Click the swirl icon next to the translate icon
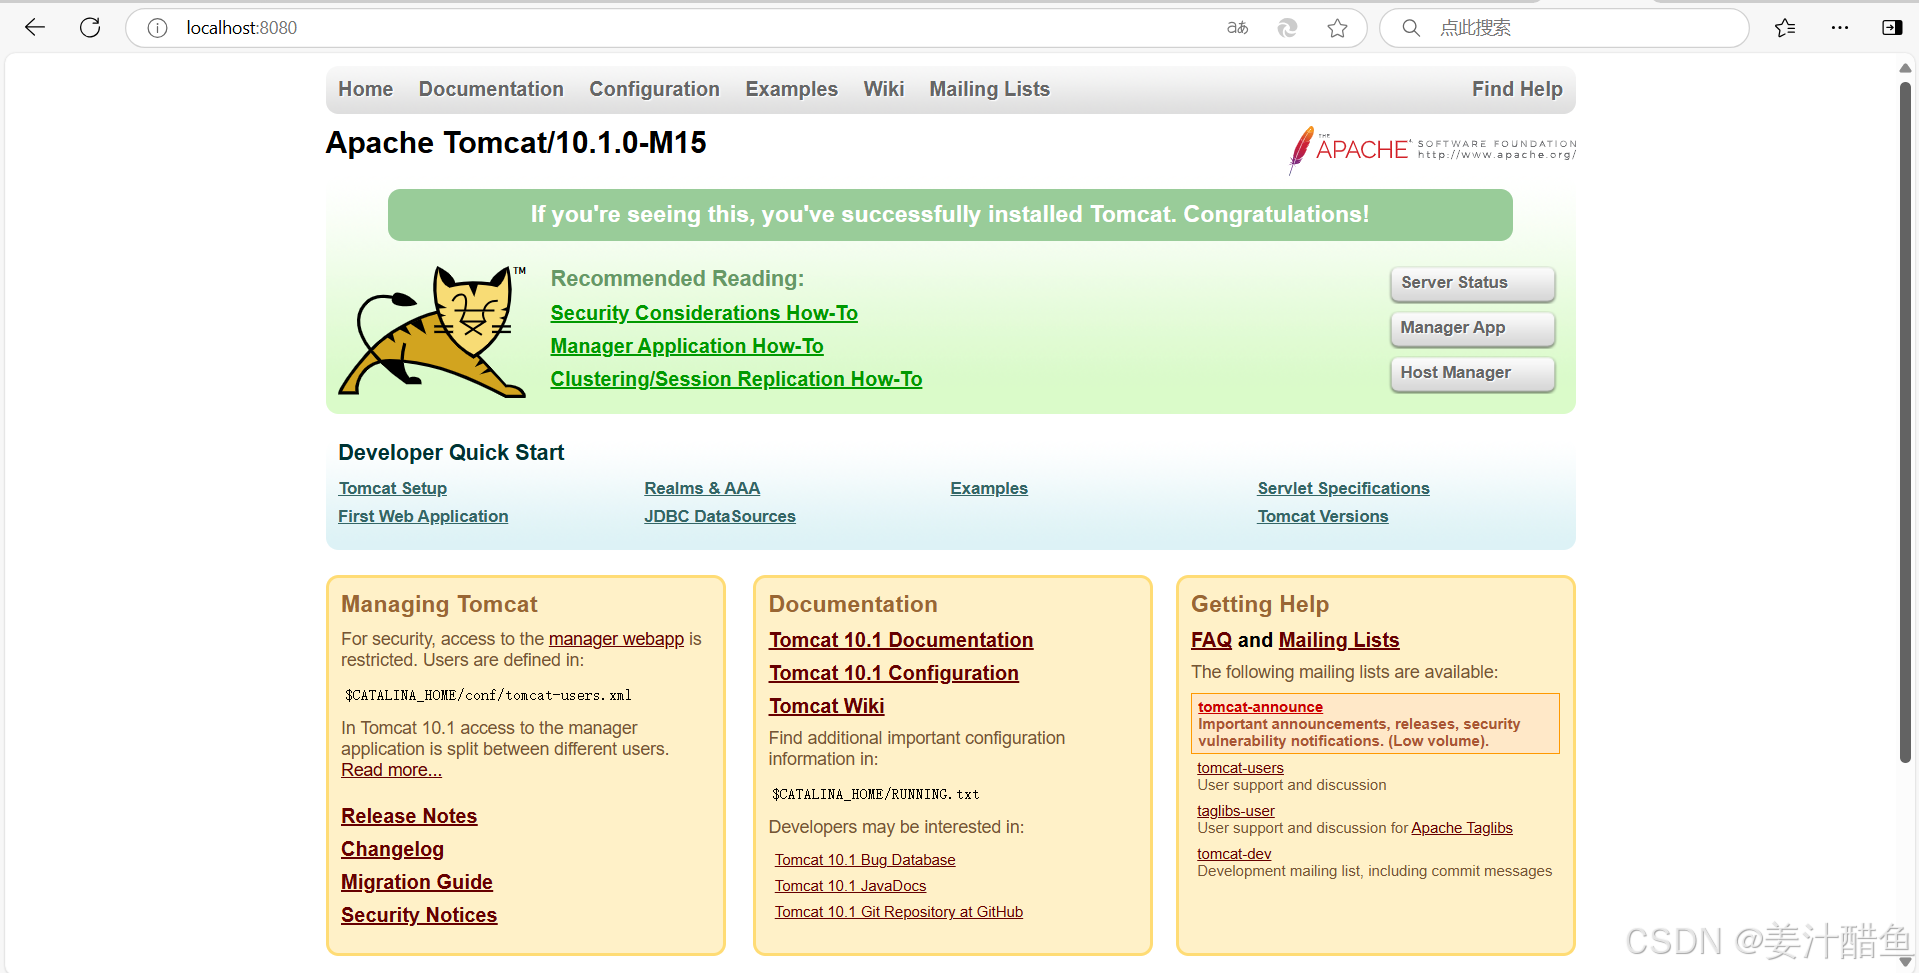1919x973 pixels. click(1288, 28)
